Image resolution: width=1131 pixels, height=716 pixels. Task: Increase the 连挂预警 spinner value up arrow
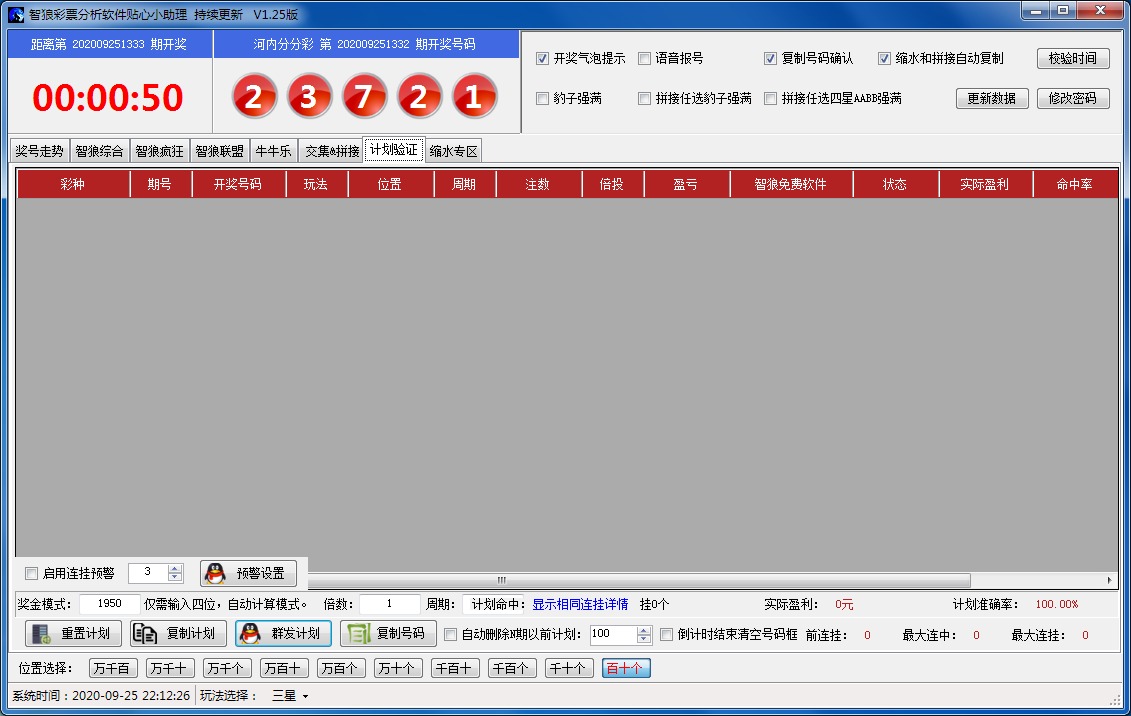pos(175,569)
